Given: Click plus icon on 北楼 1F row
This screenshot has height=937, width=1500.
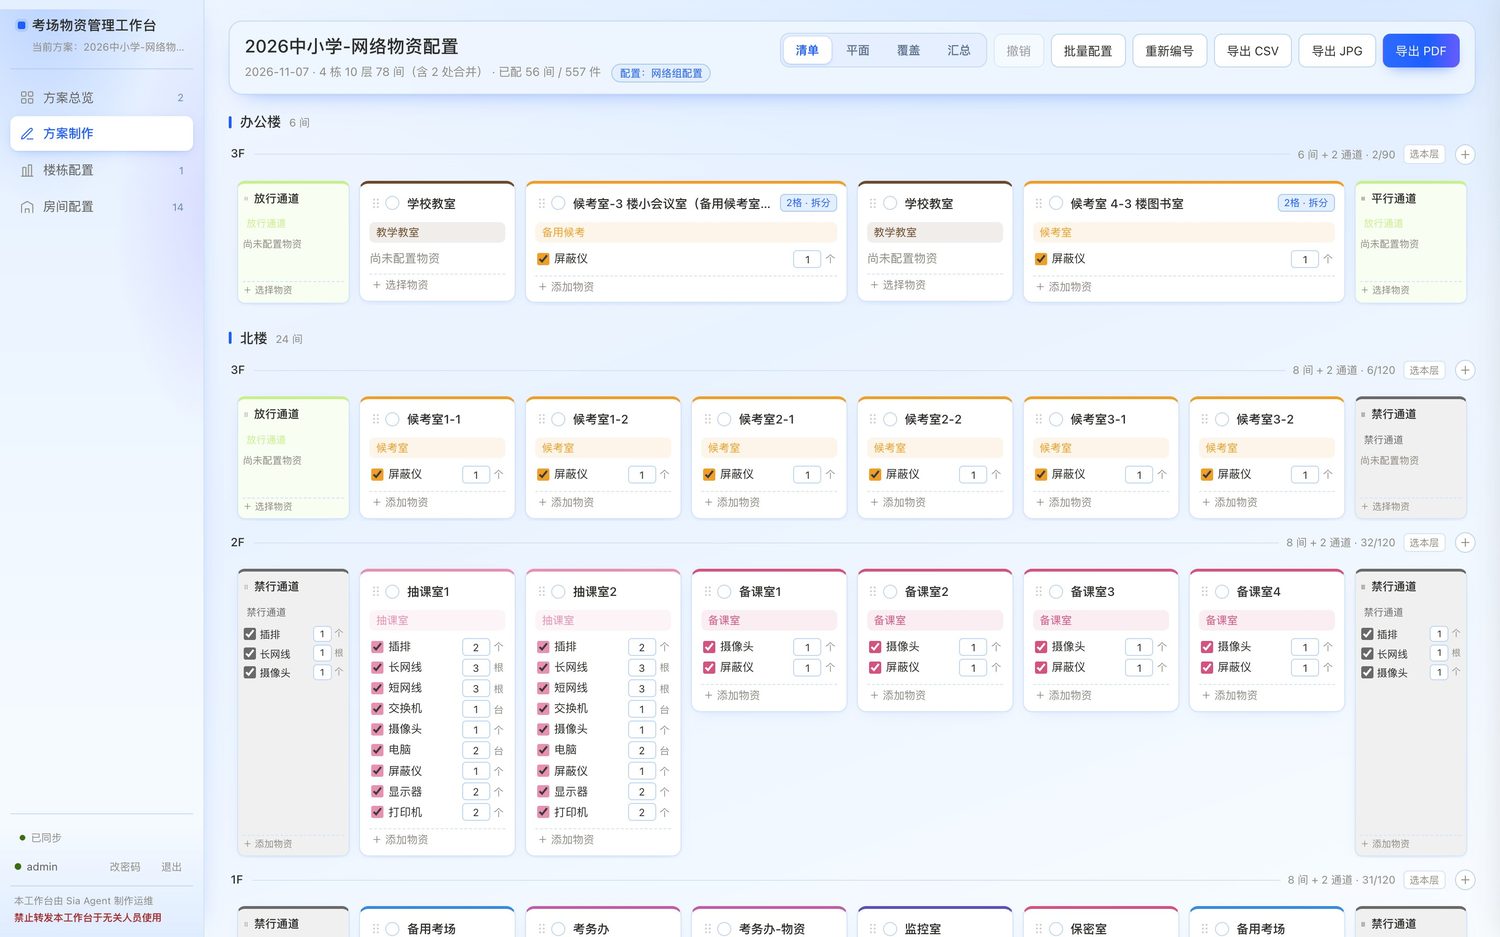Looking at the screenshot, I should pos(1465,880).
